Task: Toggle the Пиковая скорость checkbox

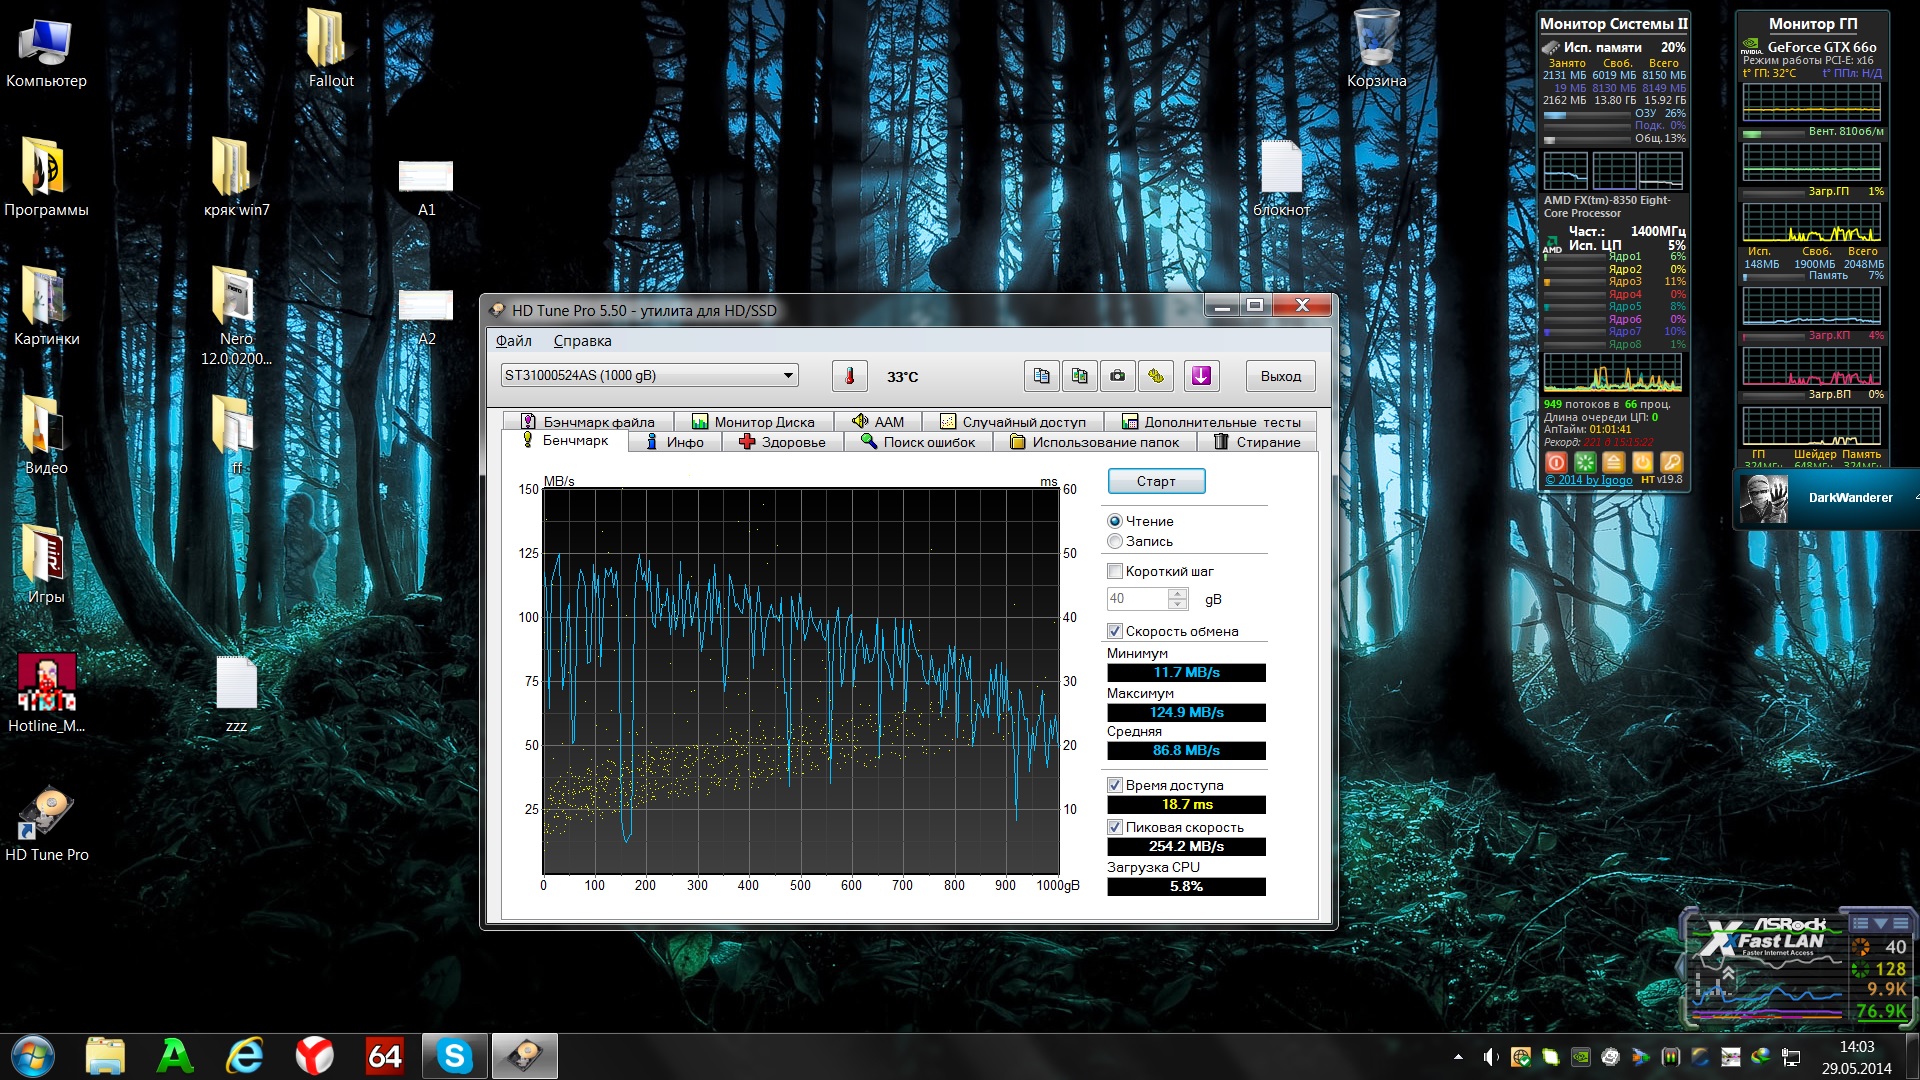Action: [x=1115, y=827]
